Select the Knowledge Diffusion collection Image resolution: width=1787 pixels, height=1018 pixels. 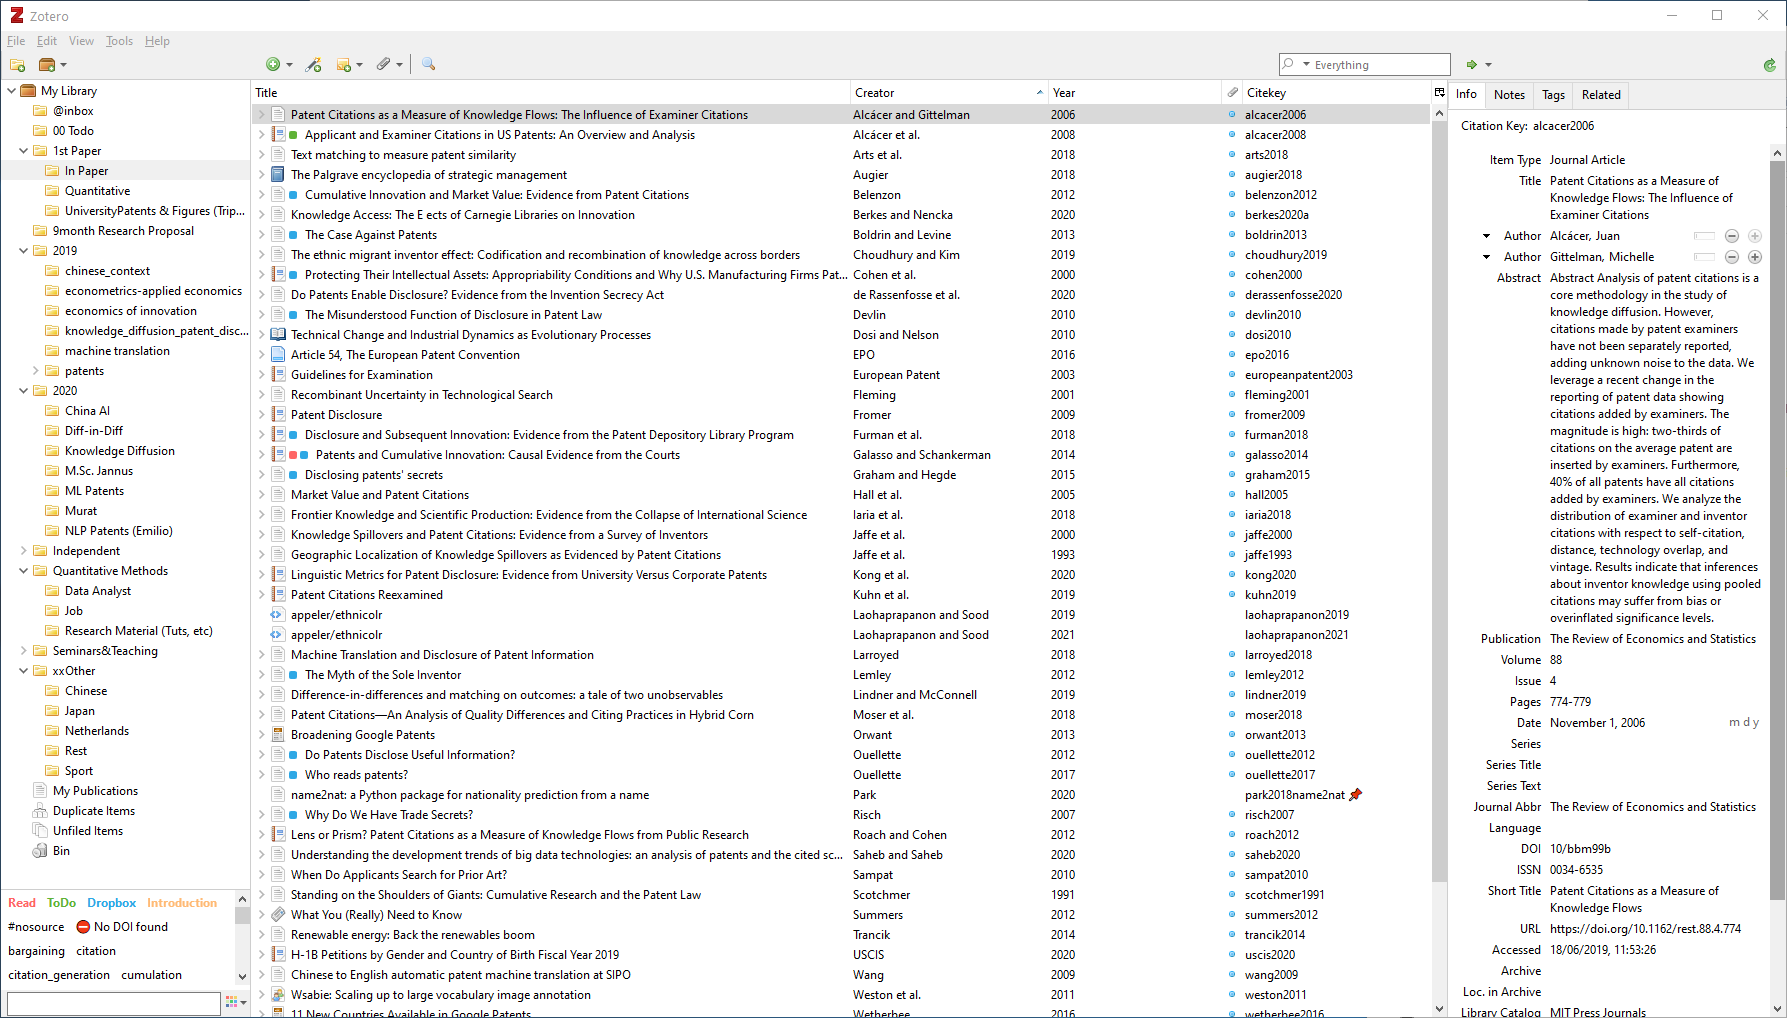coord(119,451)
